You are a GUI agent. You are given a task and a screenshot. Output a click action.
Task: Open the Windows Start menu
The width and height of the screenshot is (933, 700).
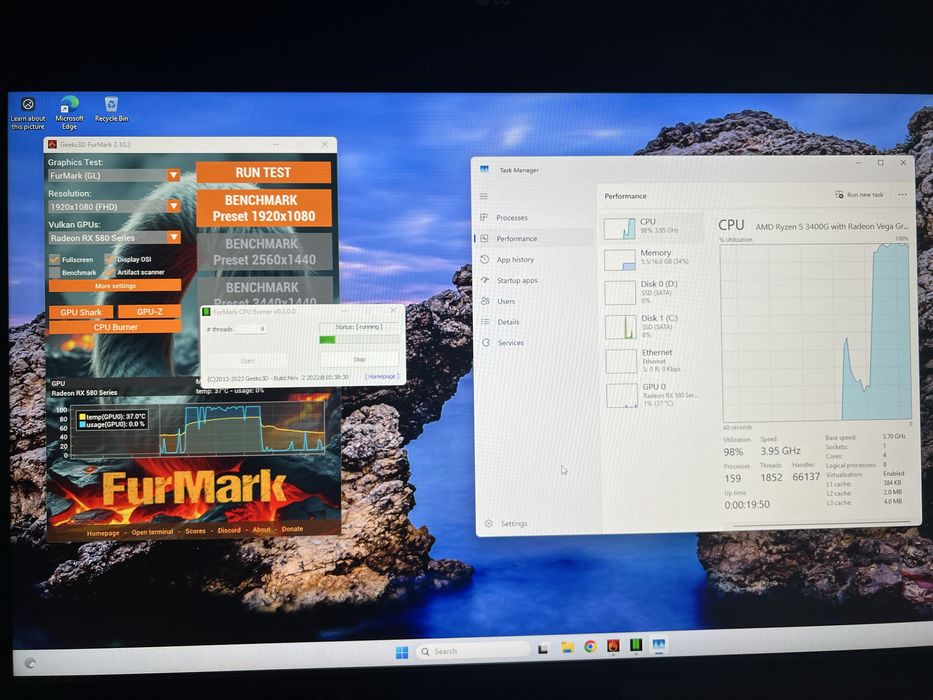(402, 652)
